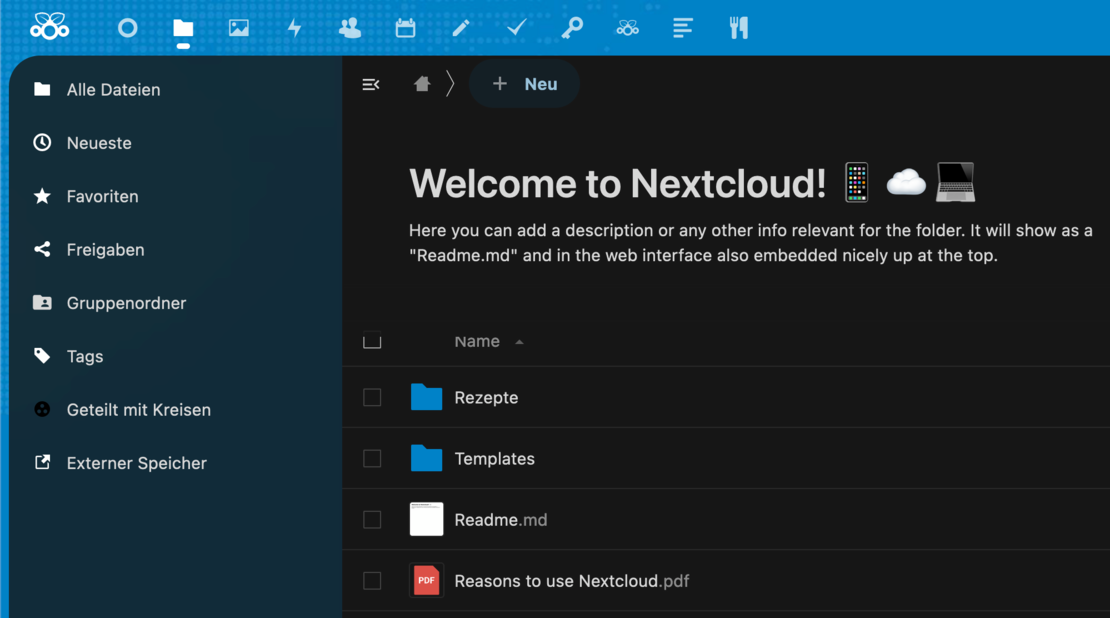Open the Cookbook app (fork and knife icon)
Viewport: 1110px width, 618px height.
(x=738, y=27)
